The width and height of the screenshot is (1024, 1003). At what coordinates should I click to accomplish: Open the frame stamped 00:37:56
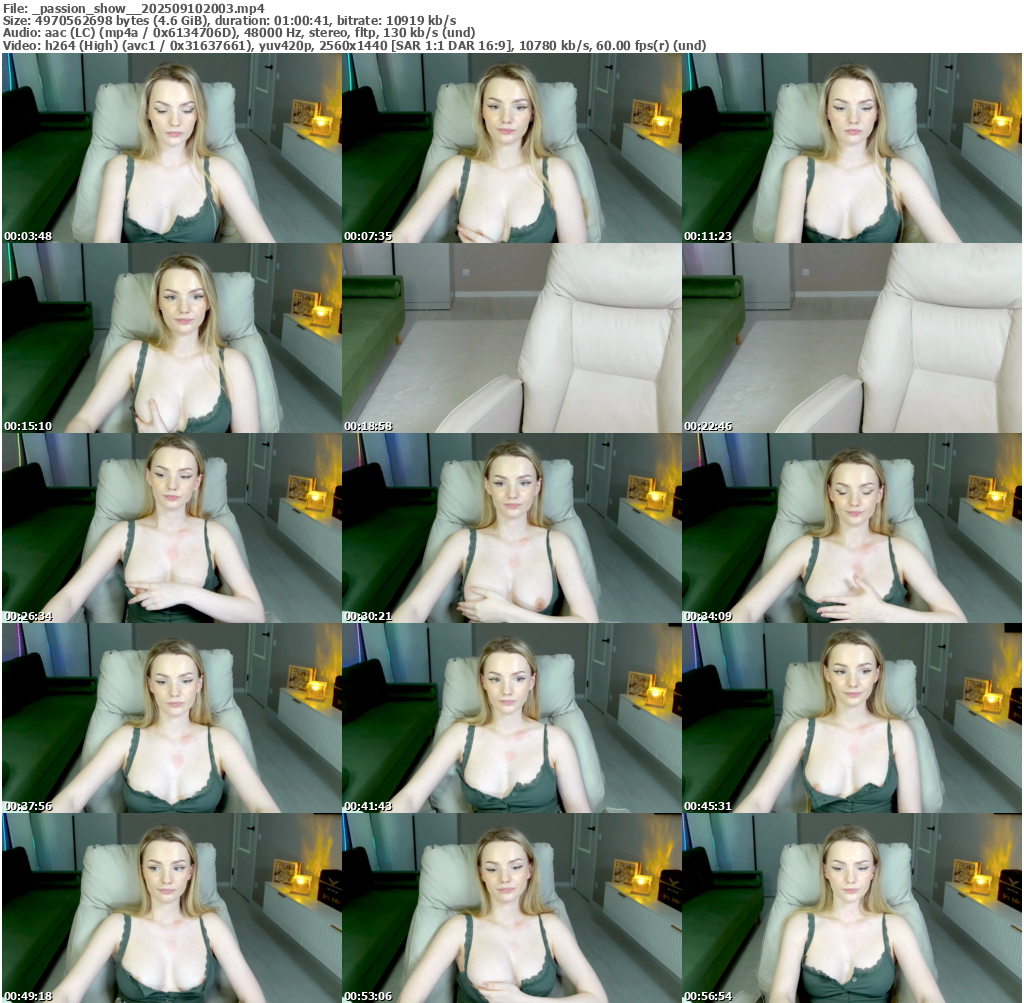[x=171, y=718]
